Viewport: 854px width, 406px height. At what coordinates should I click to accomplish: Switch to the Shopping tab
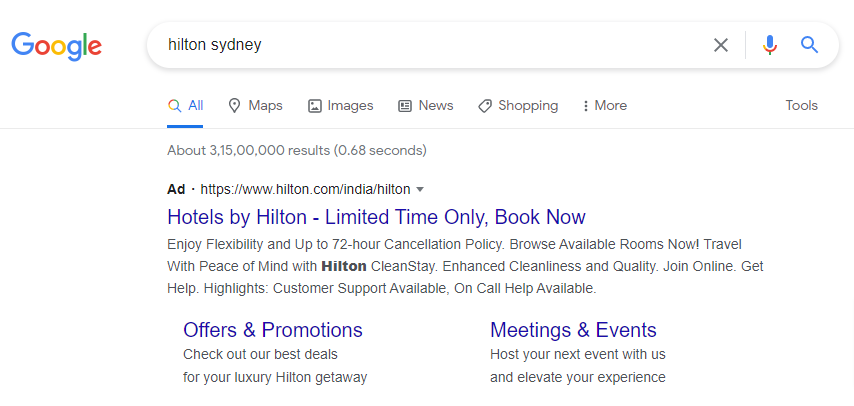518,106
